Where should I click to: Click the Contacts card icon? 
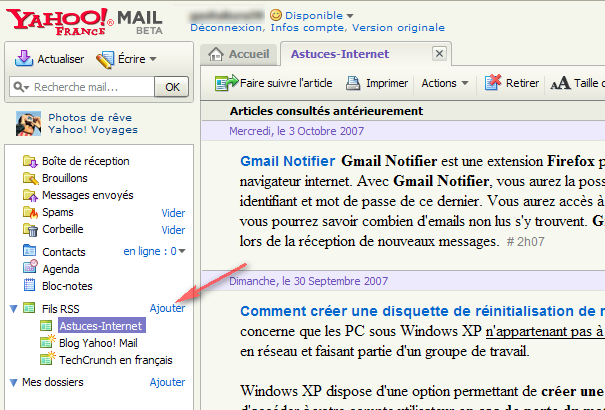coord(30,251)
